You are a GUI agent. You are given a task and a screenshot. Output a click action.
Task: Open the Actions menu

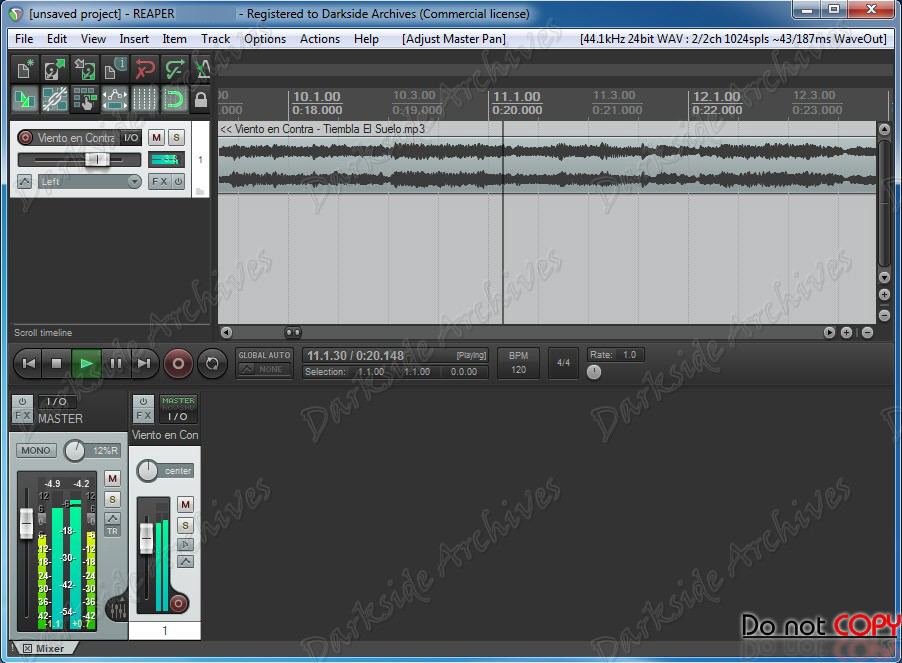pyautogui.click(x=319, y=39)
